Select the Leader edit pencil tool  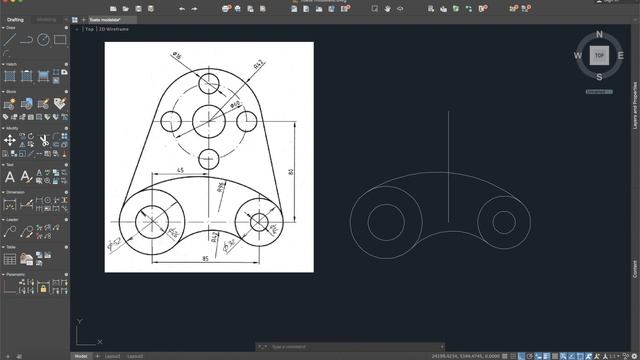(26, 231)
